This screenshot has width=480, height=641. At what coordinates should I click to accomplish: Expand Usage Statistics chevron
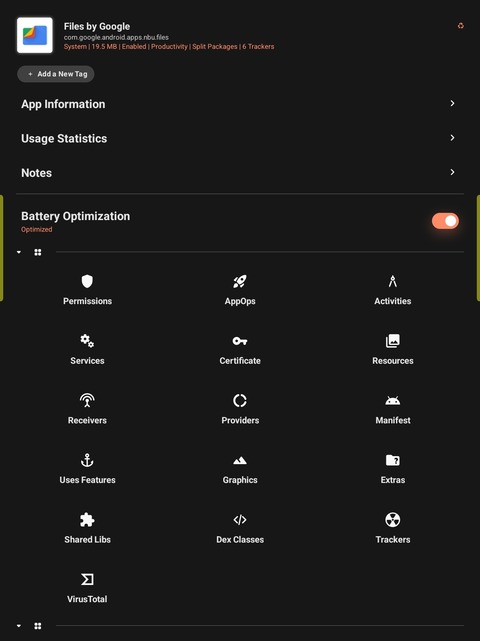point(452,138)
